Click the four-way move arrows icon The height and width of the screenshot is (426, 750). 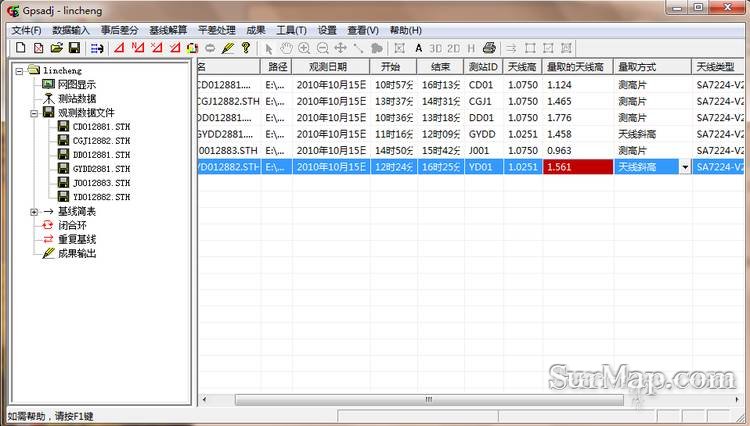(x=340, y=48)
